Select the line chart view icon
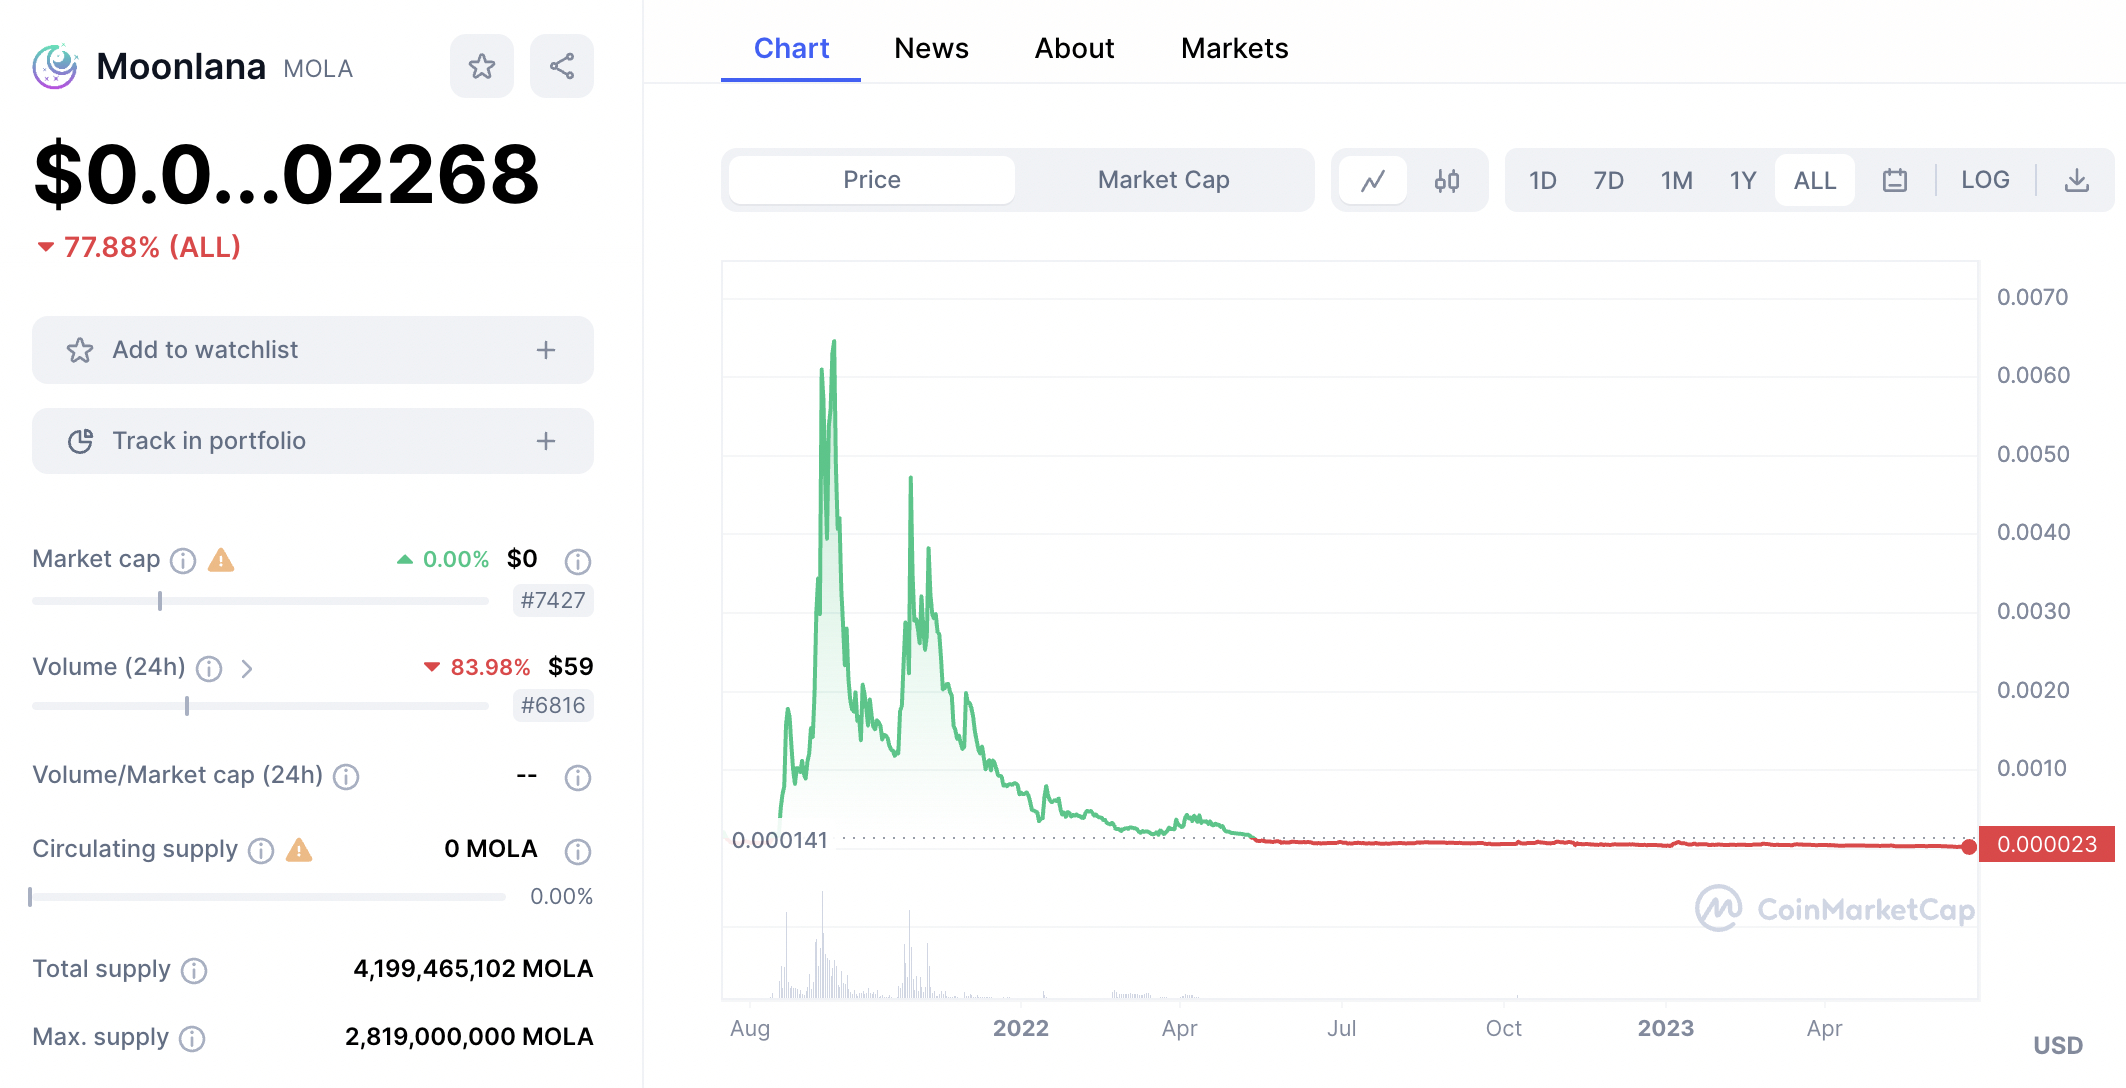The image size is (2126, 1088). coord(1373,180)
